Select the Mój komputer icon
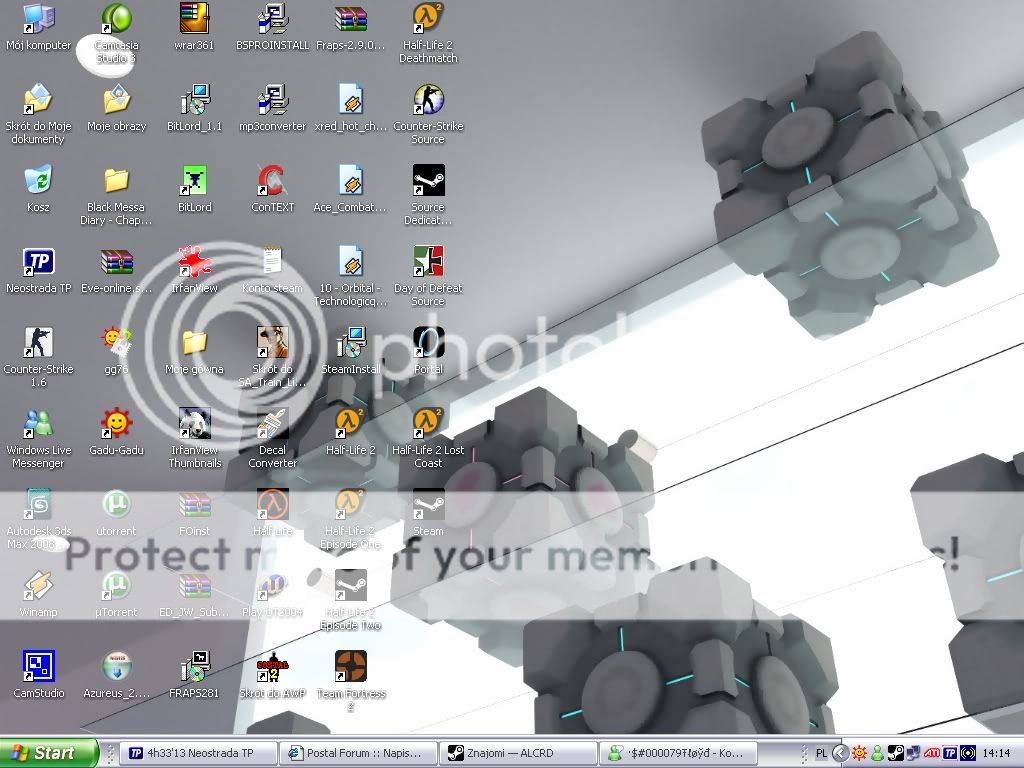Screen dimensions: 1024x768 (38, 20)
